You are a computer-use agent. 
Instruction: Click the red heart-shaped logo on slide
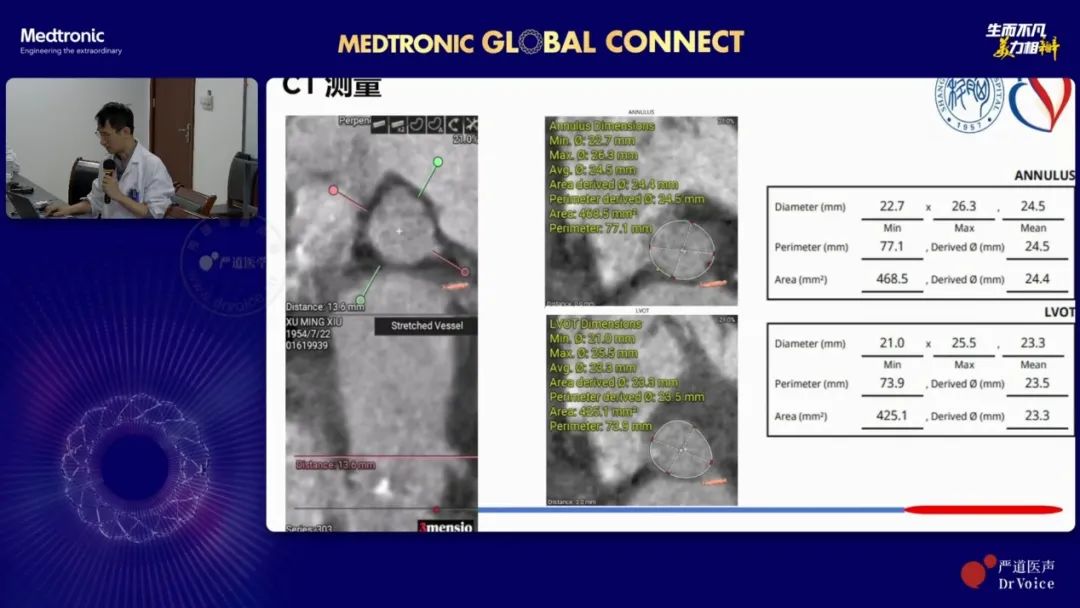pos(1041,104)
